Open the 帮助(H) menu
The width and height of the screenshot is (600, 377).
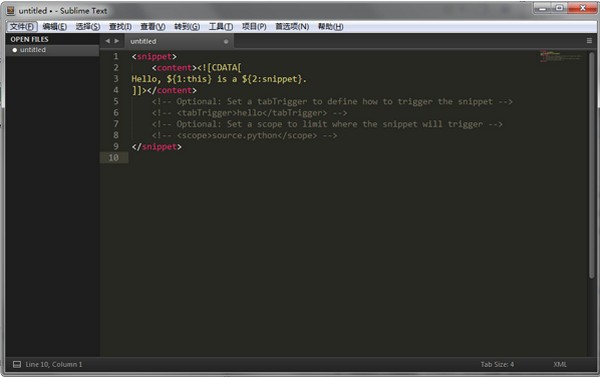tap(331, 26)
